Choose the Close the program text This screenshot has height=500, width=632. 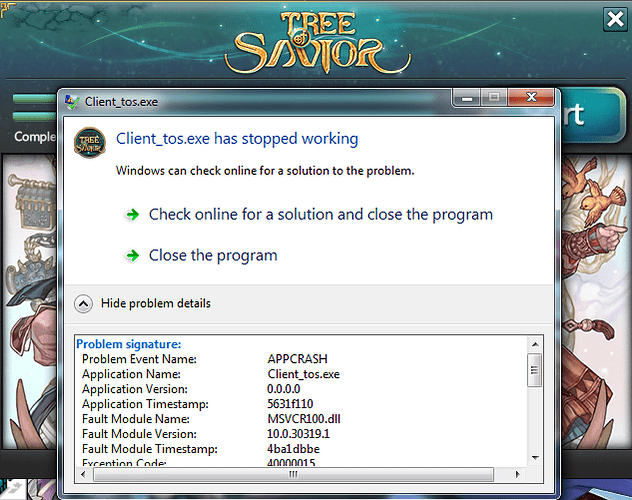(213, 256)
